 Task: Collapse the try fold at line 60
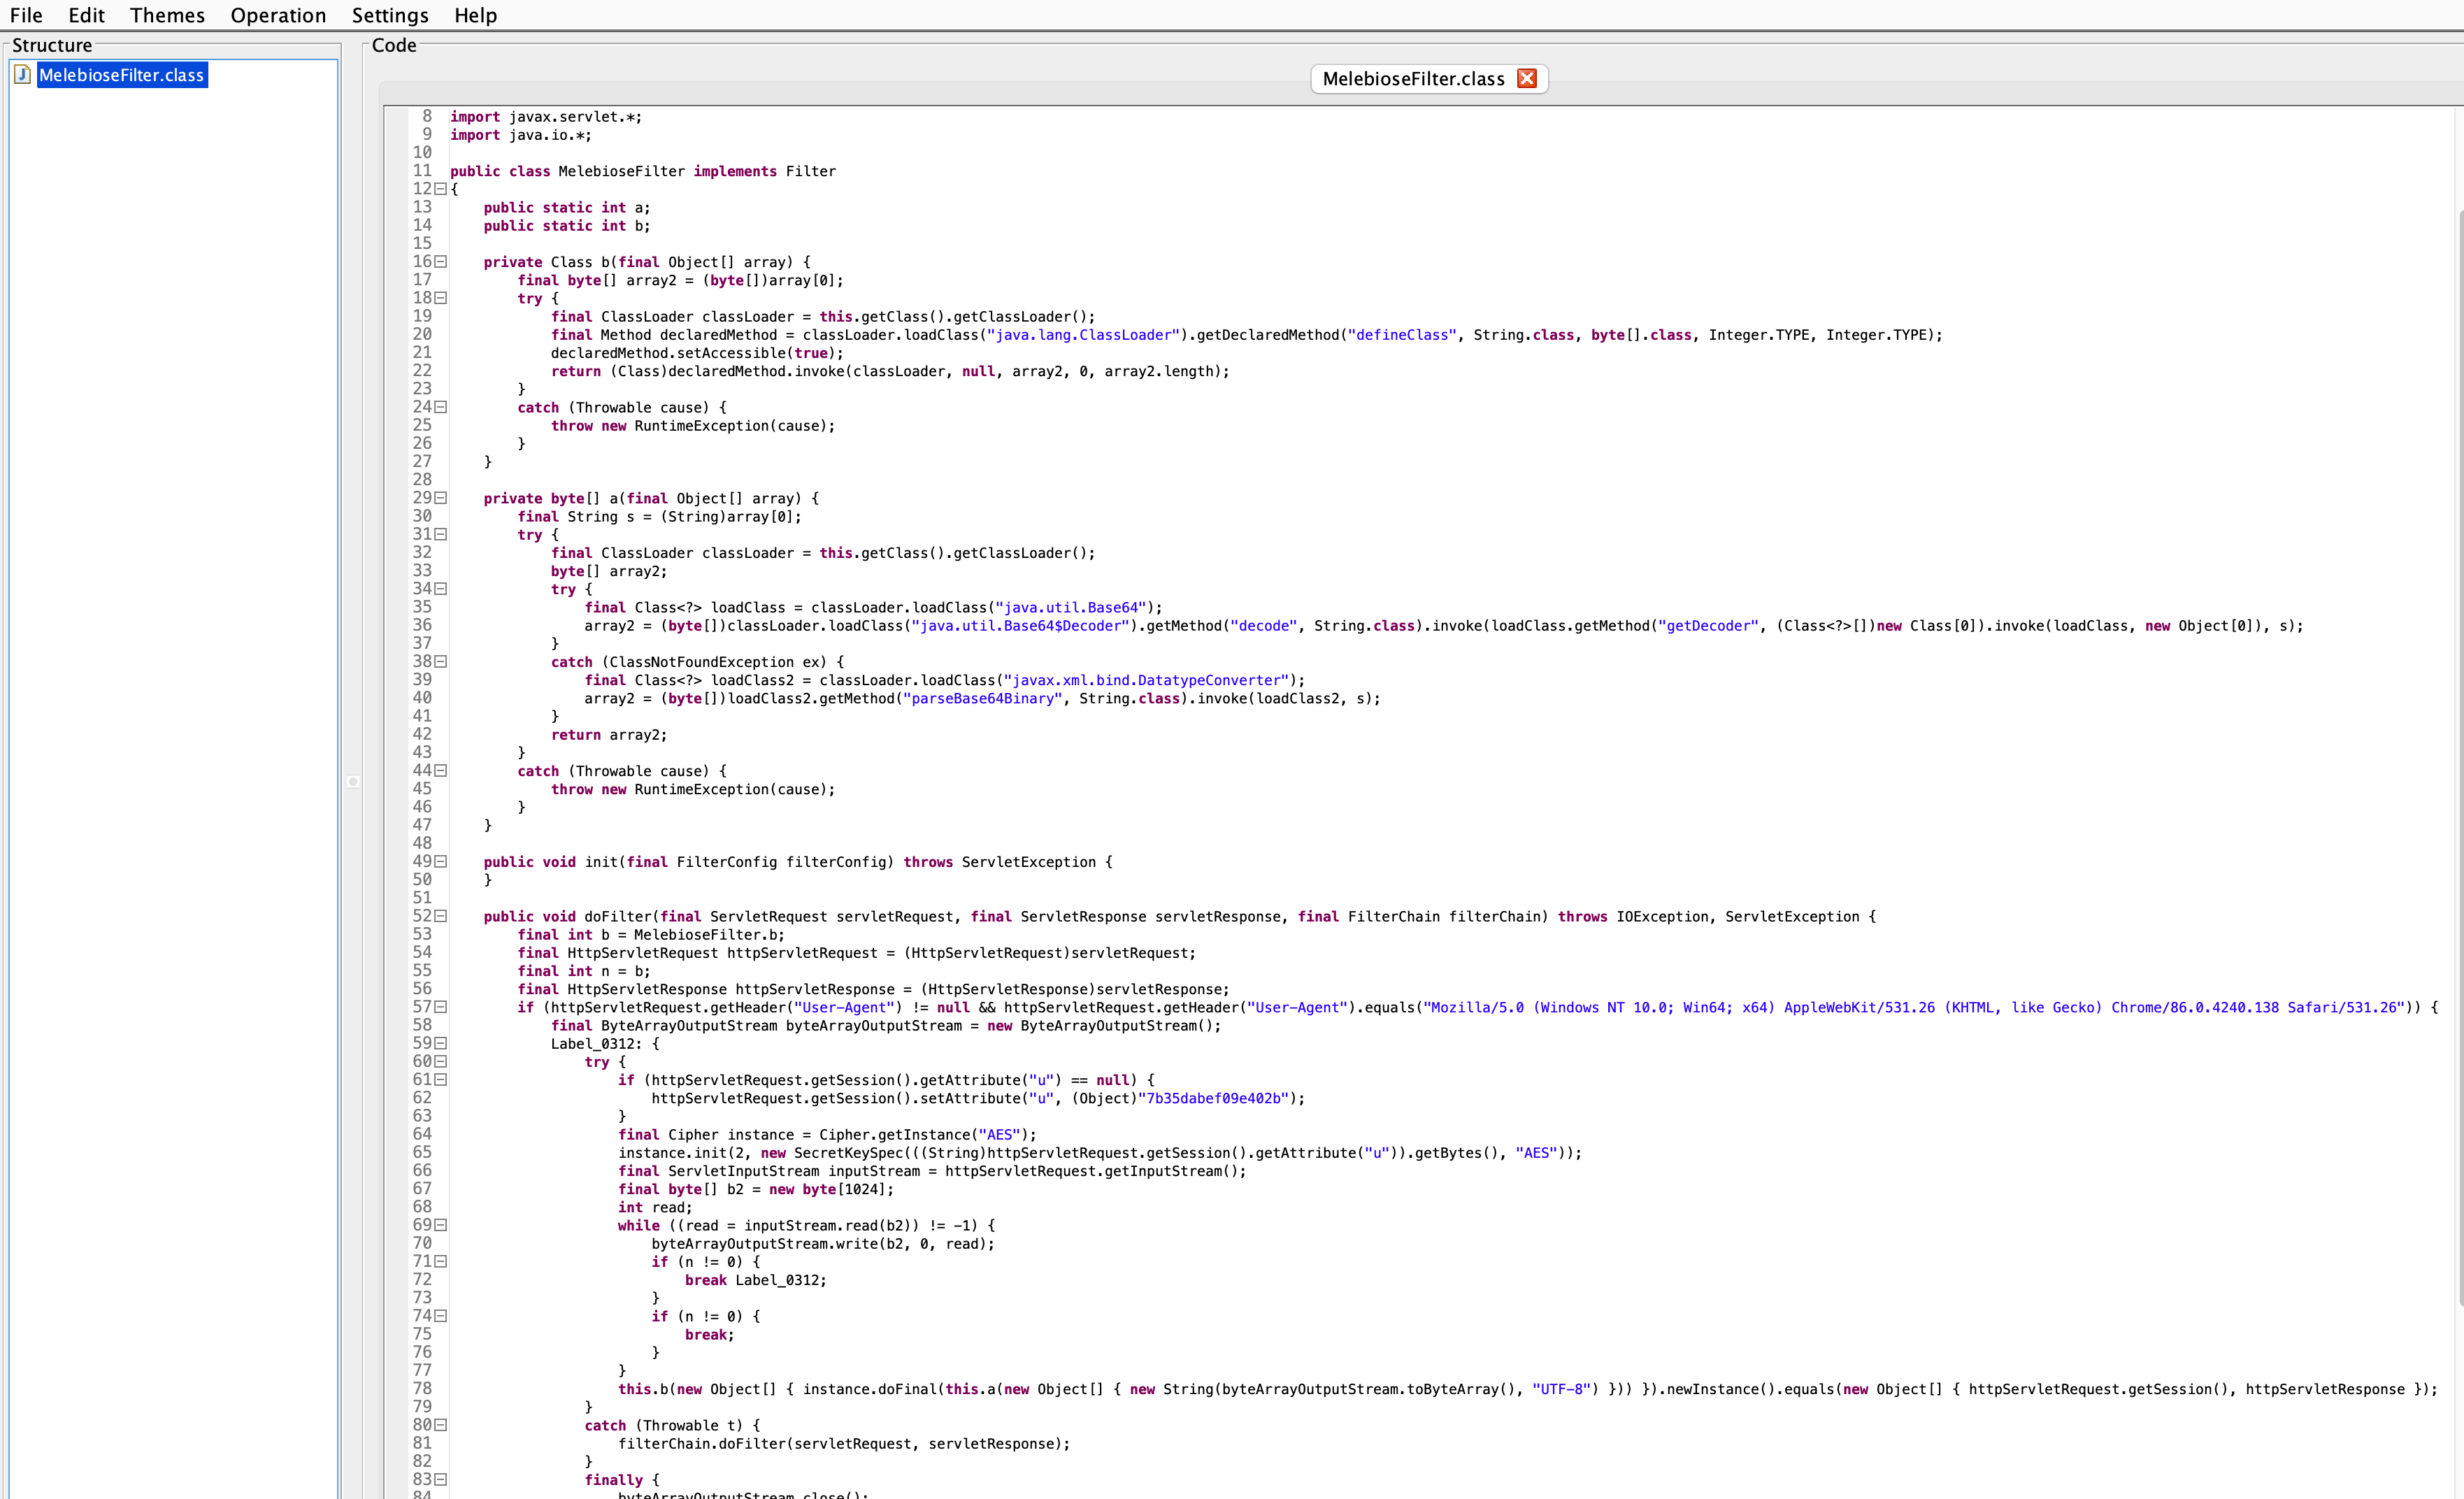coord(440,1062)
